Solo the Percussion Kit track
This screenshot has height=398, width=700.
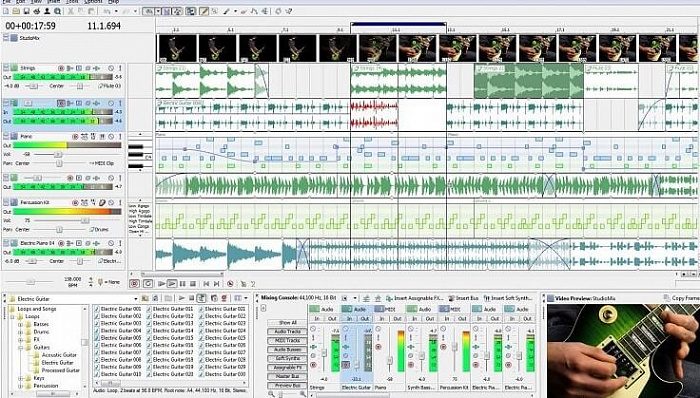click(x=120, y=203)
